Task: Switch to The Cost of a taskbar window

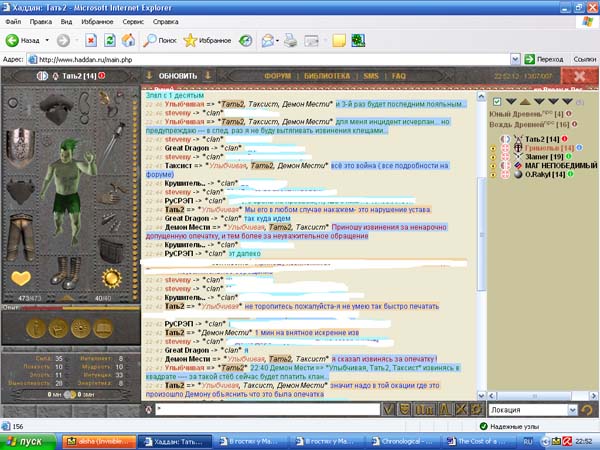Action: (478, 442)
